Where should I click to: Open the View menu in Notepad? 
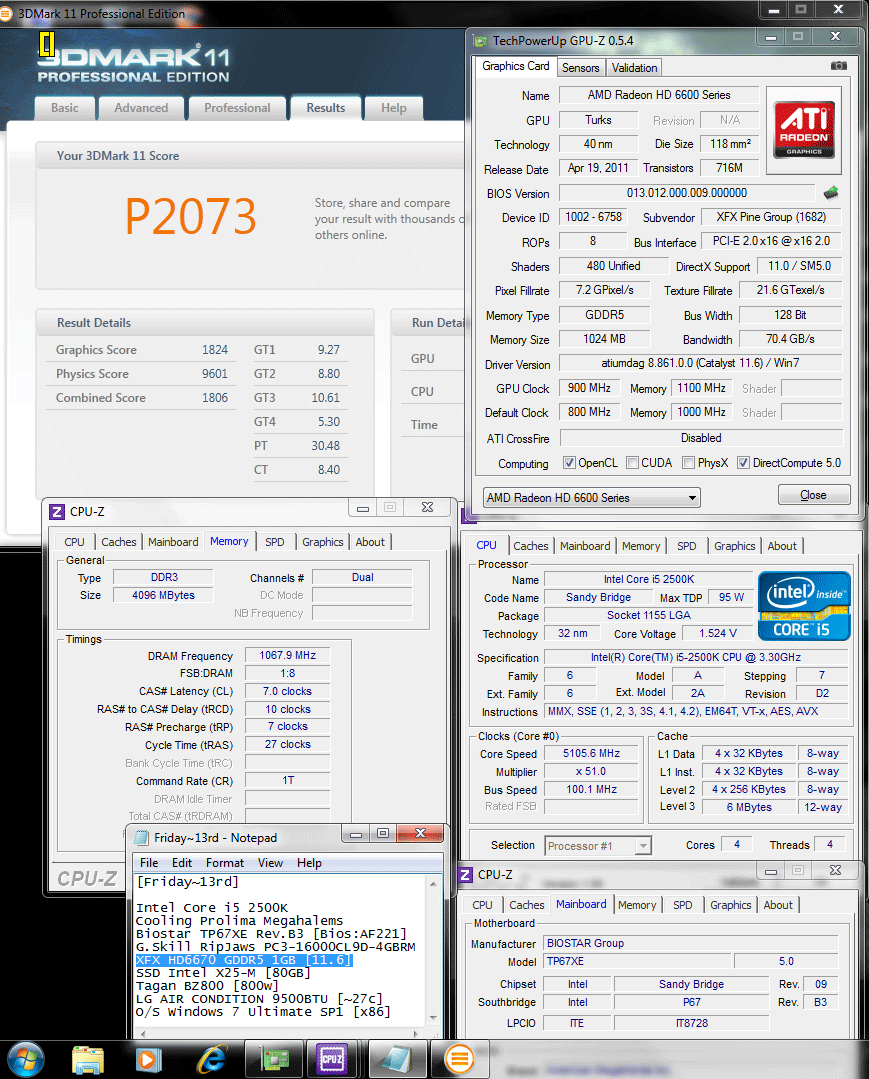[270, 863]
